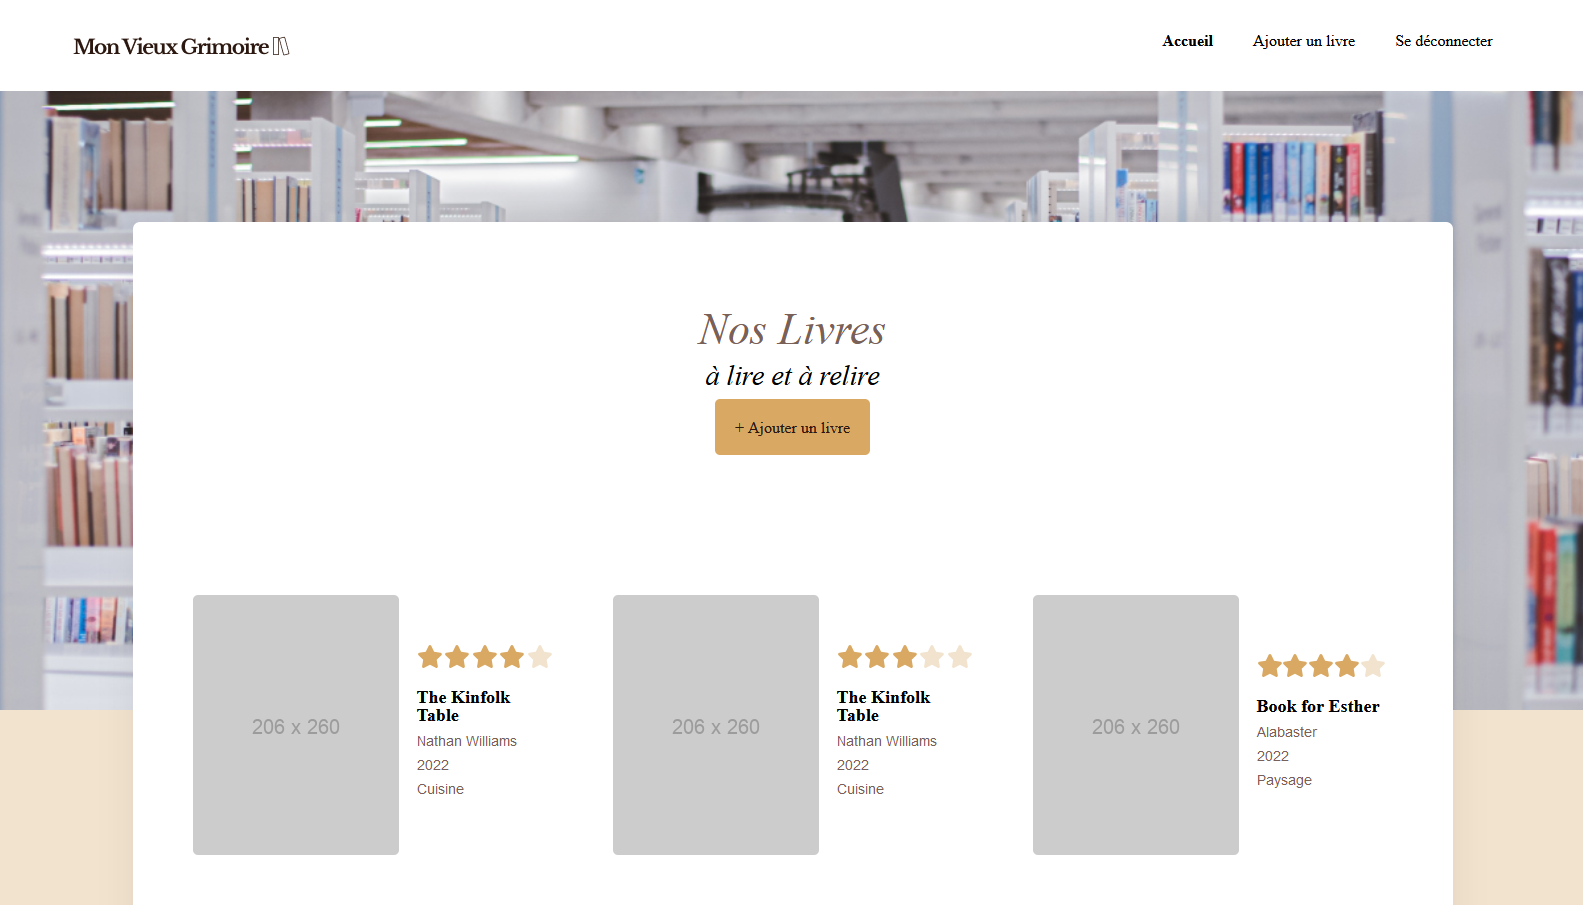Open second Kinfolk Table cover image
This screenshot has width=1583, height=905.
pos(716,725)
